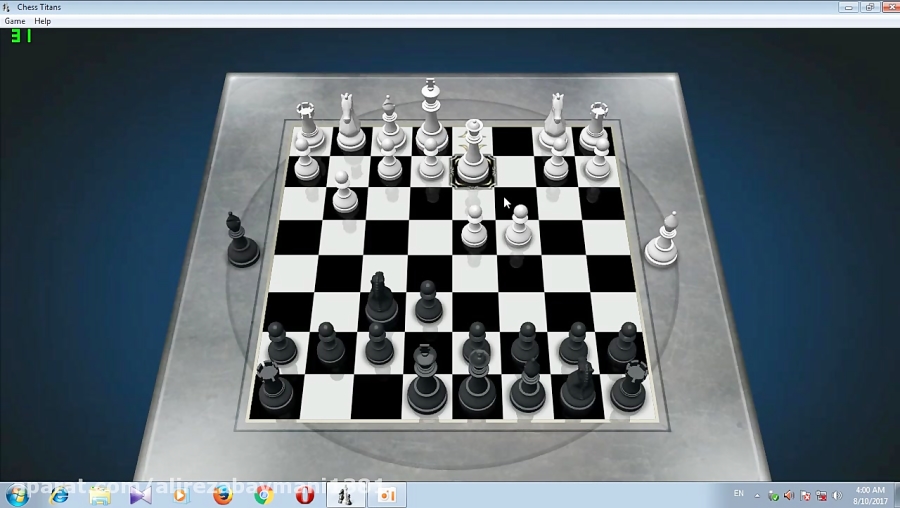Click the marked square the queen vacated
This screenshot has width=900, height=508.
[x=471, y=140]
